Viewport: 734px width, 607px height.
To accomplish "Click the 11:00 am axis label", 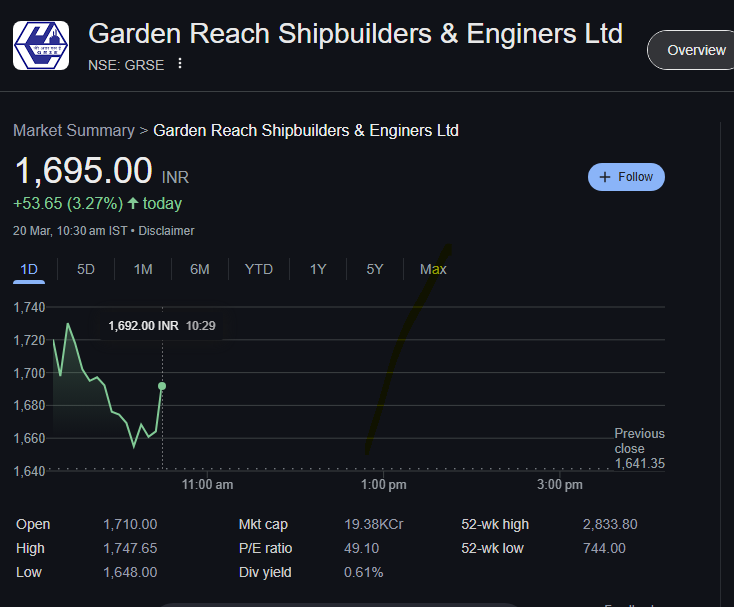I will 207,484.
